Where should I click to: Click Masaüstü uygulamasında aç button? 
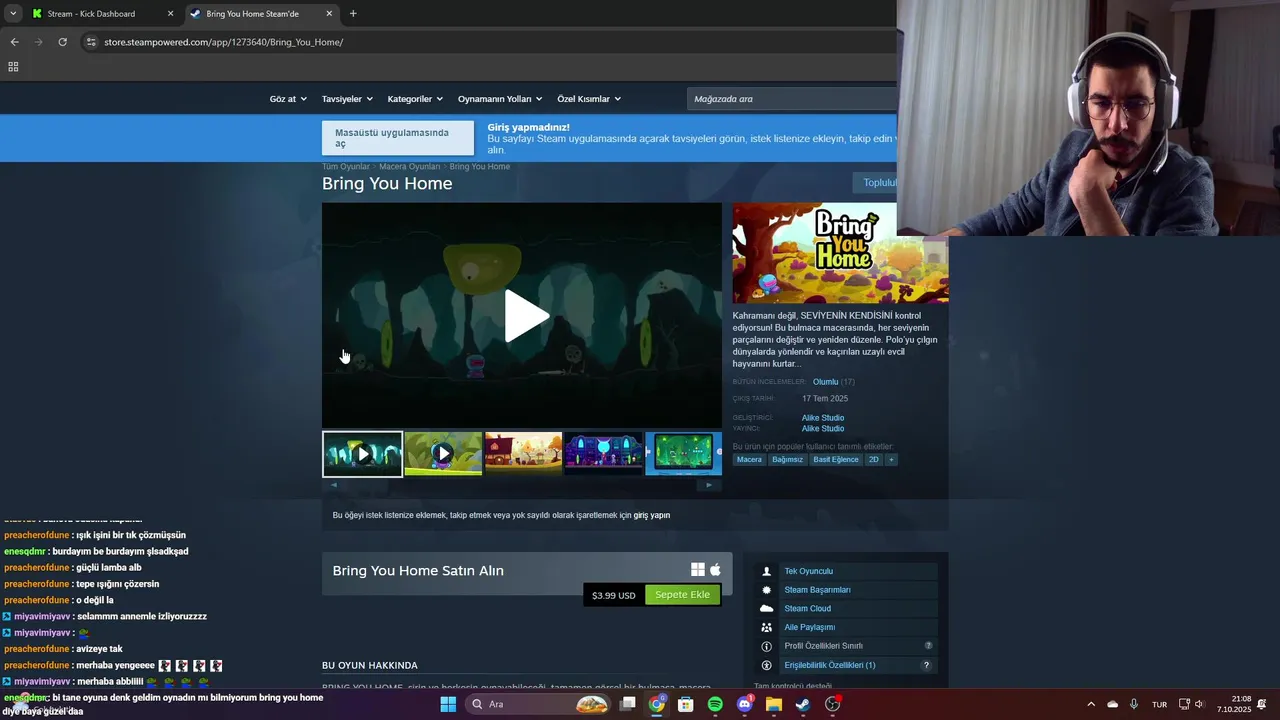398,138
